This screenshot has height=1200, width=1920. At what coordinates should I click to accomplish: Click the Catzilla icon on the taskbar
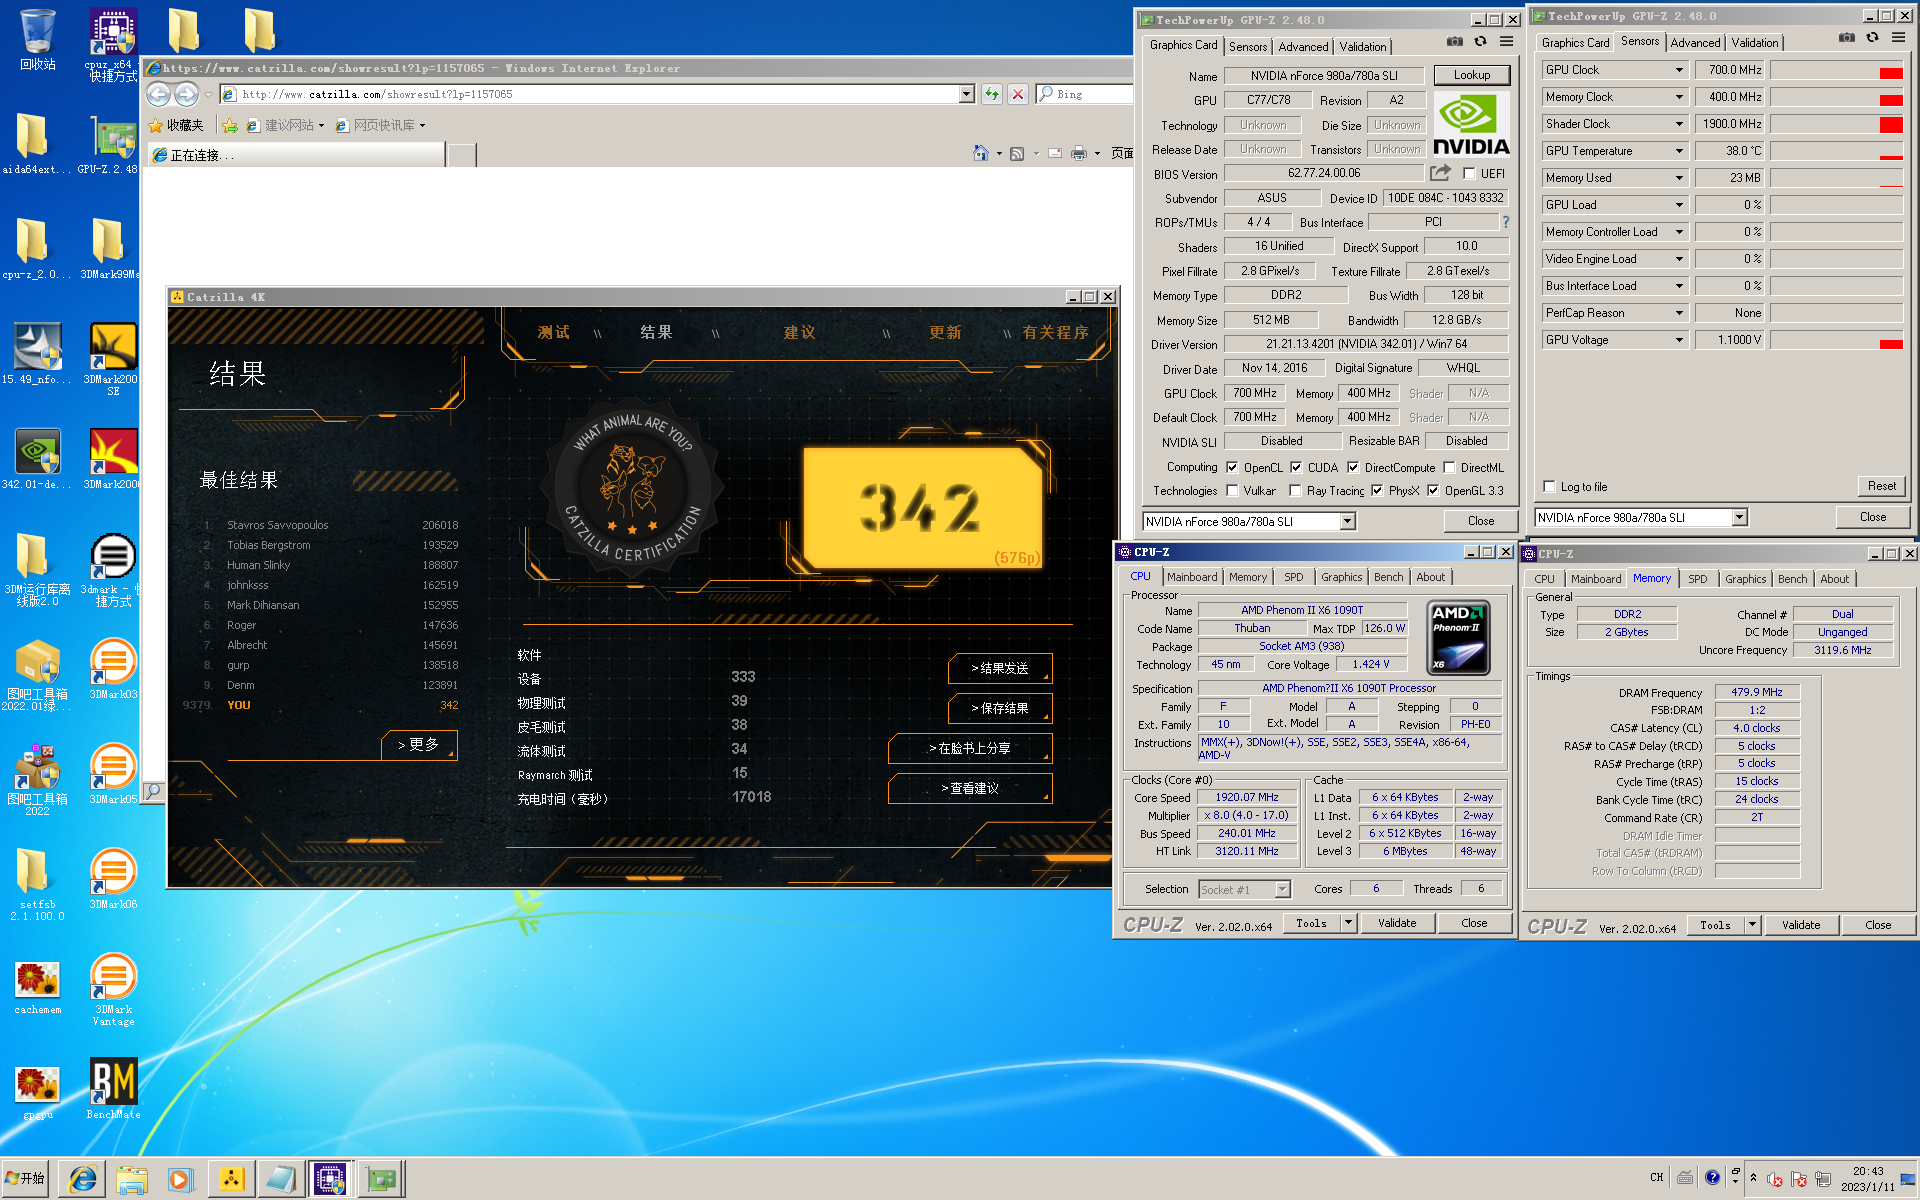[x=232, y=1179]
